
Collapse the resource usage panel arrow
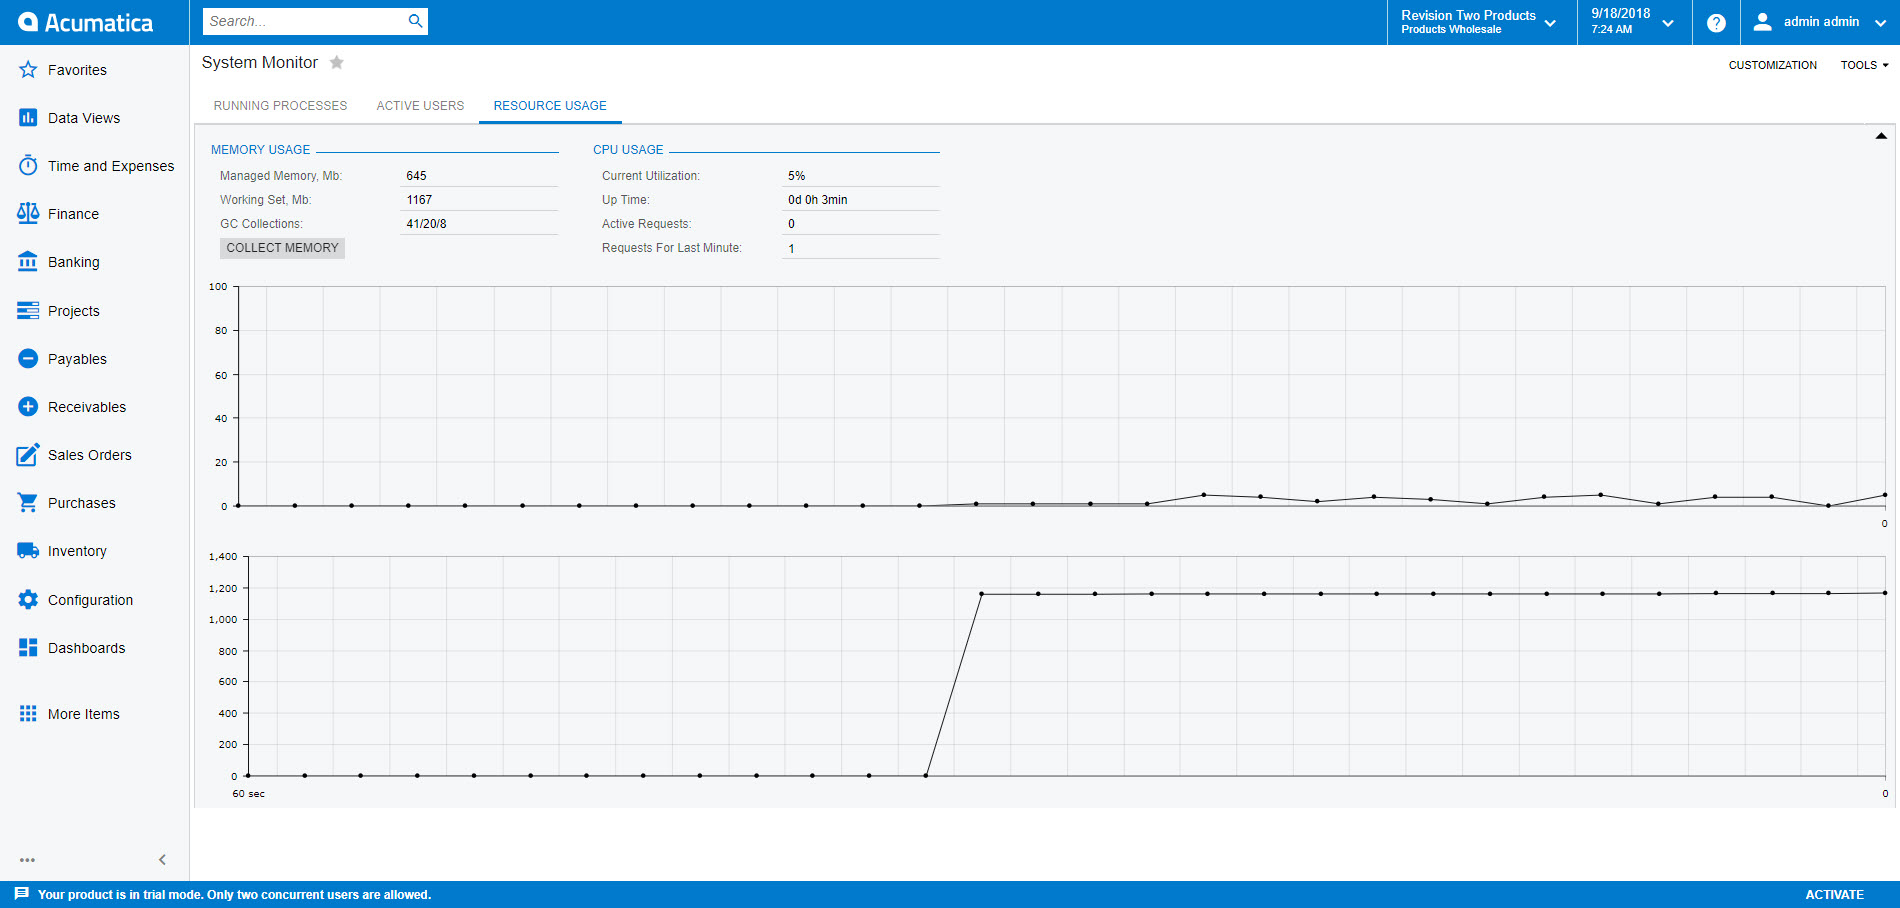pos(1881,136)
